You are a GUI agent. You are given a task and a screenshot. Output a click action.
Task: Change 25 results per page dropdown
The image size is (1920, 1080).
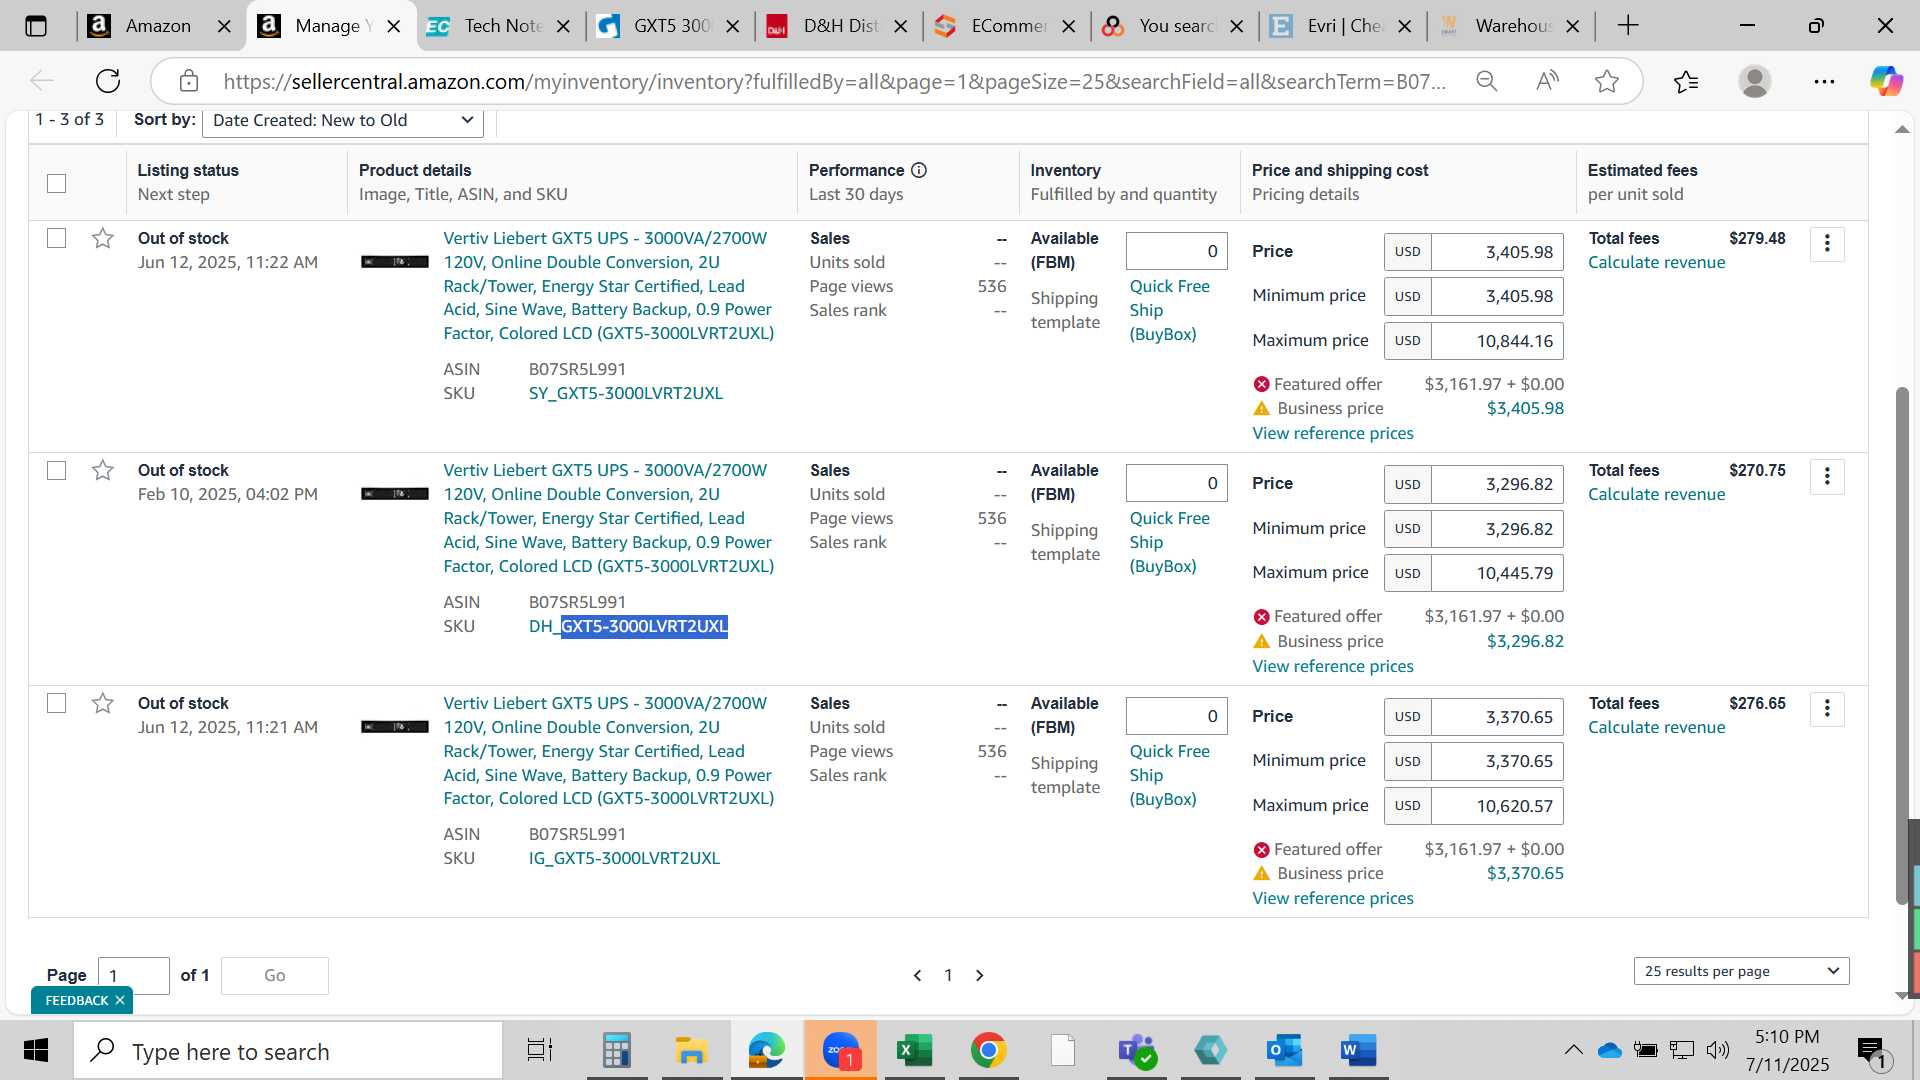click(x=1741, y=971)
